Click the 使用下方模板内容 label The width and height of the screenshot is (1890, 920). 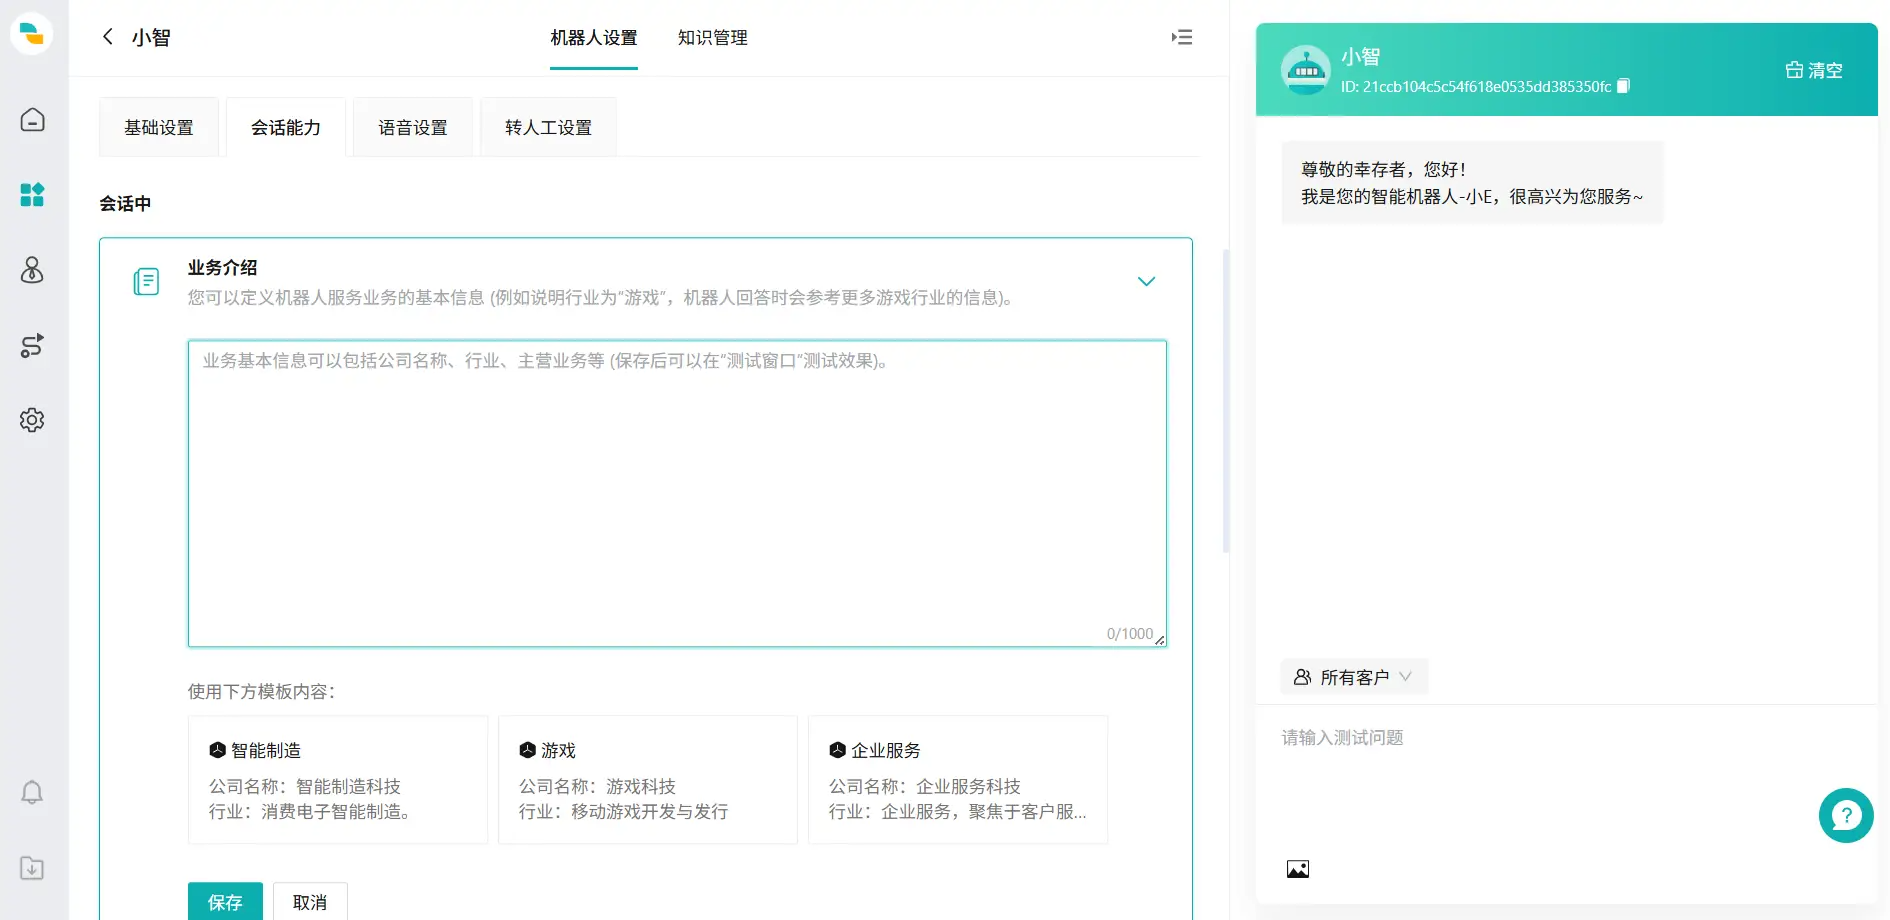261,691
